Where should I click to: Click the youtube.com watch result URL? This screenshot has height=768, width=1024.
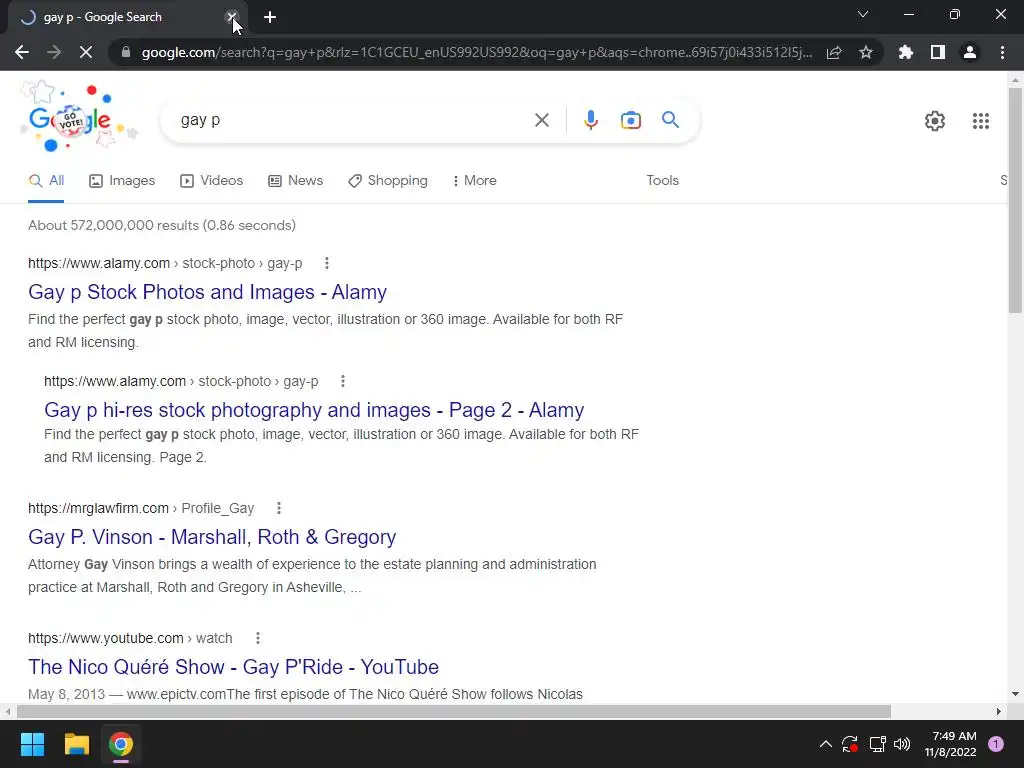pos(130,638)
